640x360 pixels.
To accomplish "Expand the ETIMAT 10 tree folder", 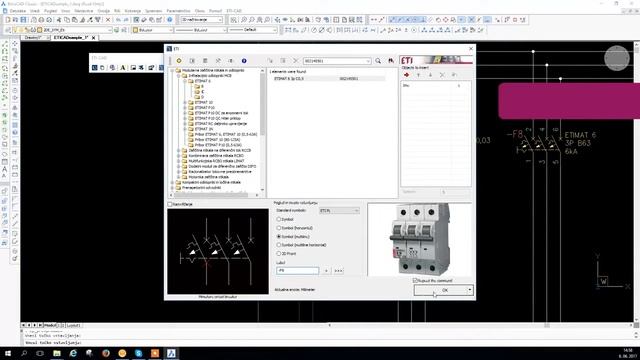I will [185, 102].
